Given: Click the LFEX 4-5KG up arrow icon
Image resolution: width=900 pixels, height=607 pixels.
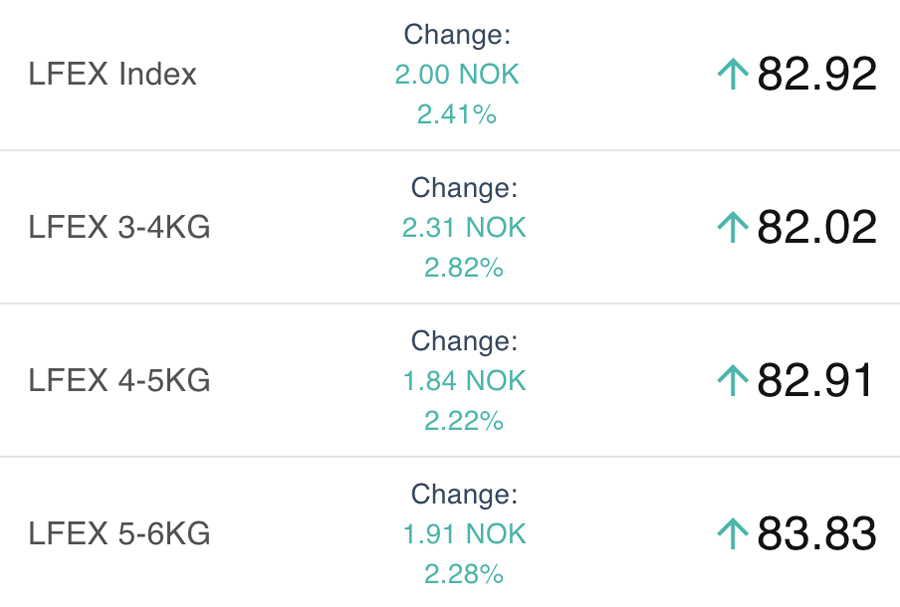Looking at the screenshot, I should [733, 381].
